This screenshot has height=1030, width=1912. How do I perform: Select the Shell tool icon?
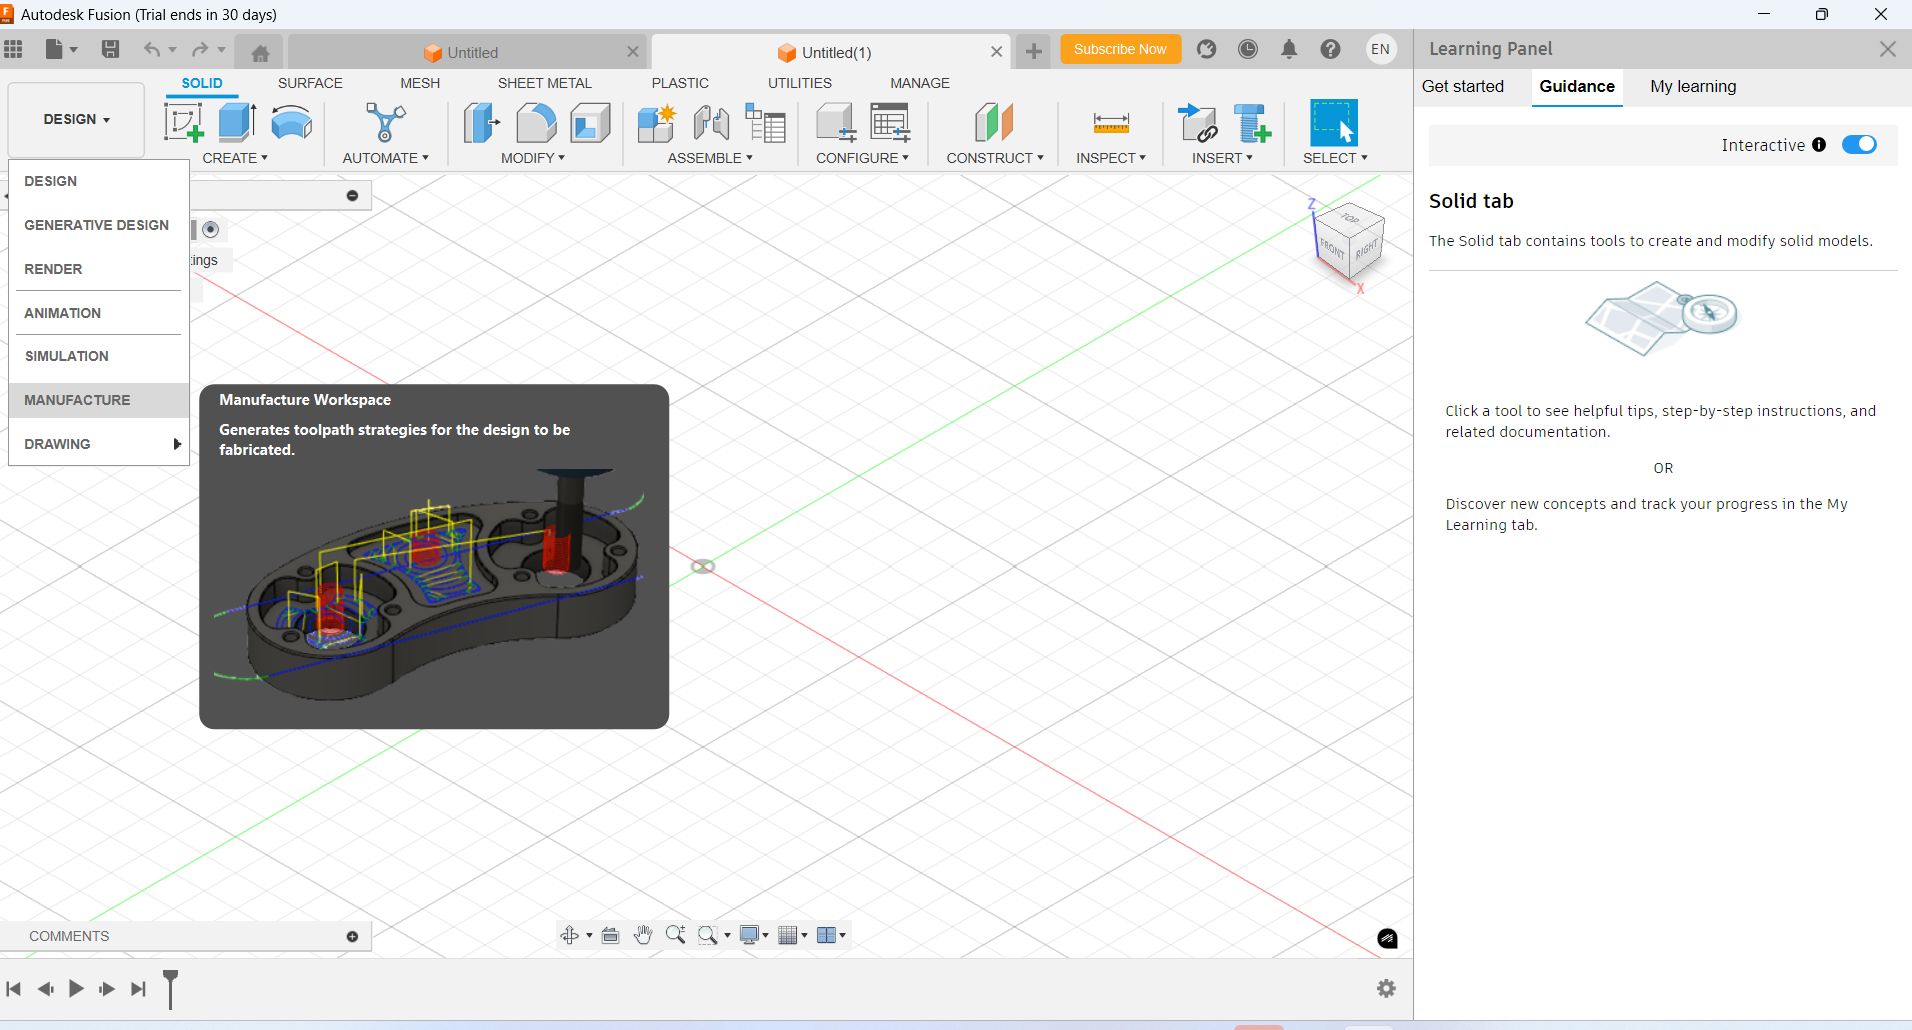click(x=590, y=123)
